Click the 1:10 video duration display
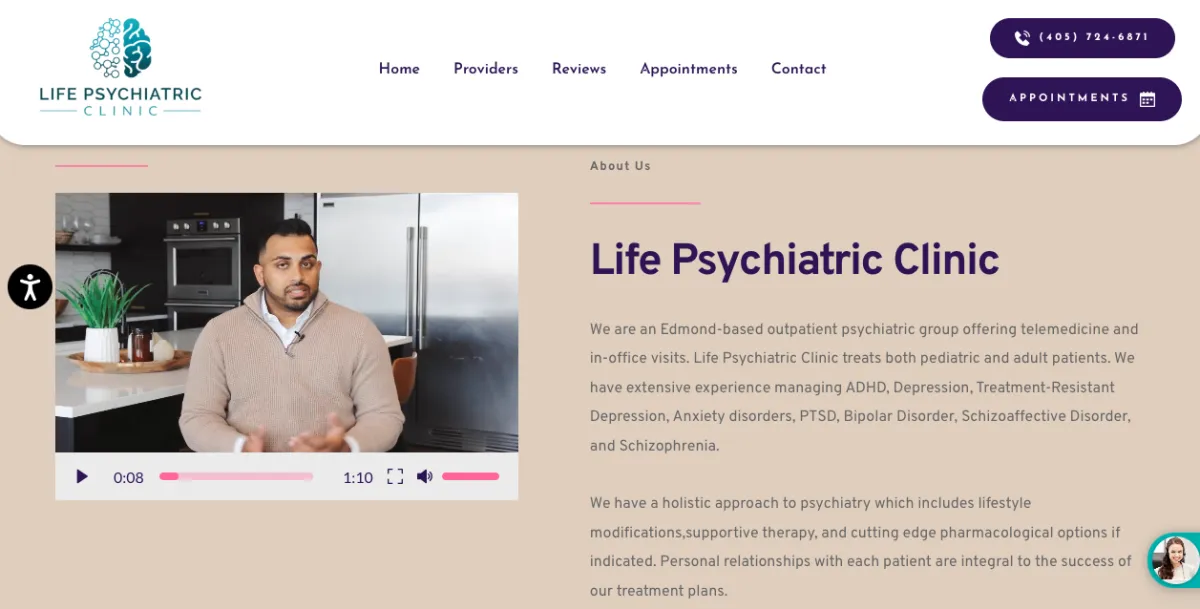Viewport: 1200px width, 609px height. pos(358,478)
